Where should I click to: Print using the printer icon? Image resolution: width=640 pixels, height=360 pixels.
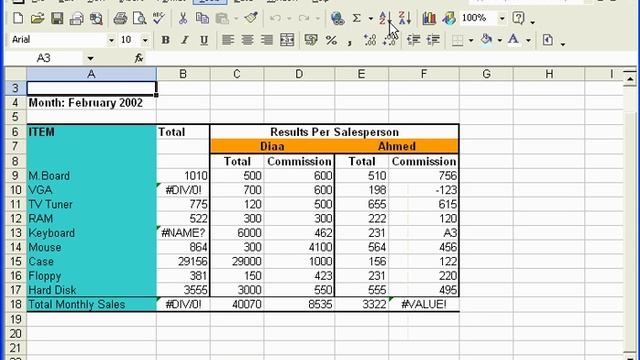(120, 18)
